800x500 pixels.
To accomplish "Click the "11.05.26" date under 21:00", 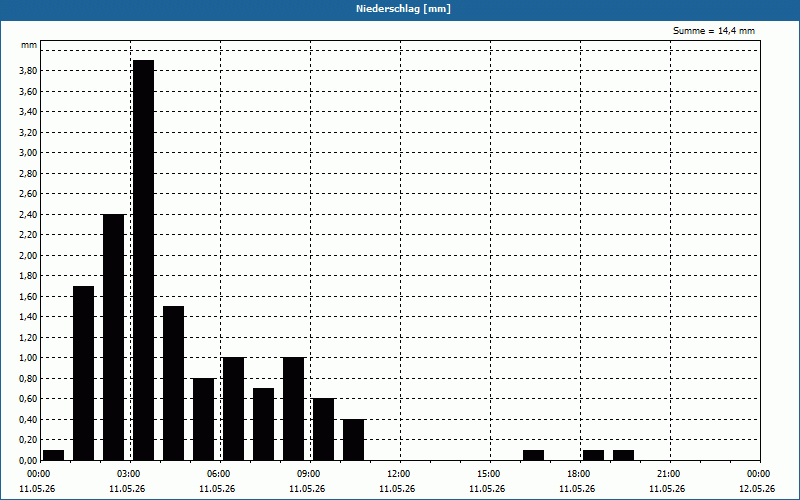I will pyautogui.click(x=667, y=489).
